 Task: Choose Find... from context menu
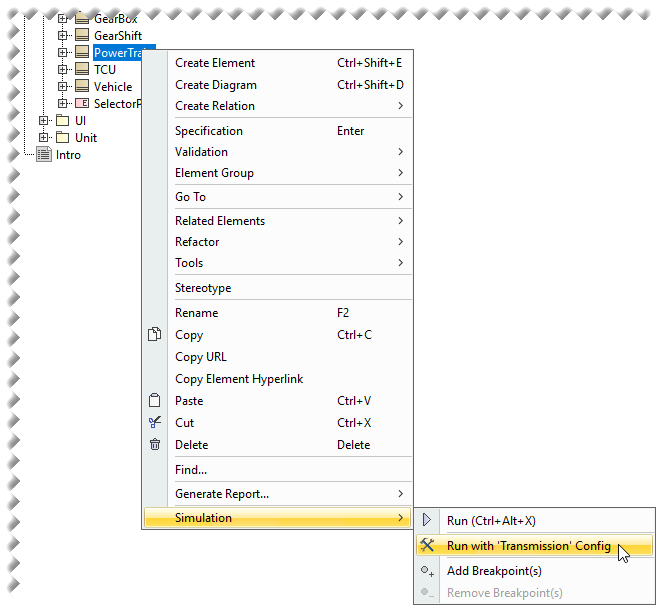point(277,469)
